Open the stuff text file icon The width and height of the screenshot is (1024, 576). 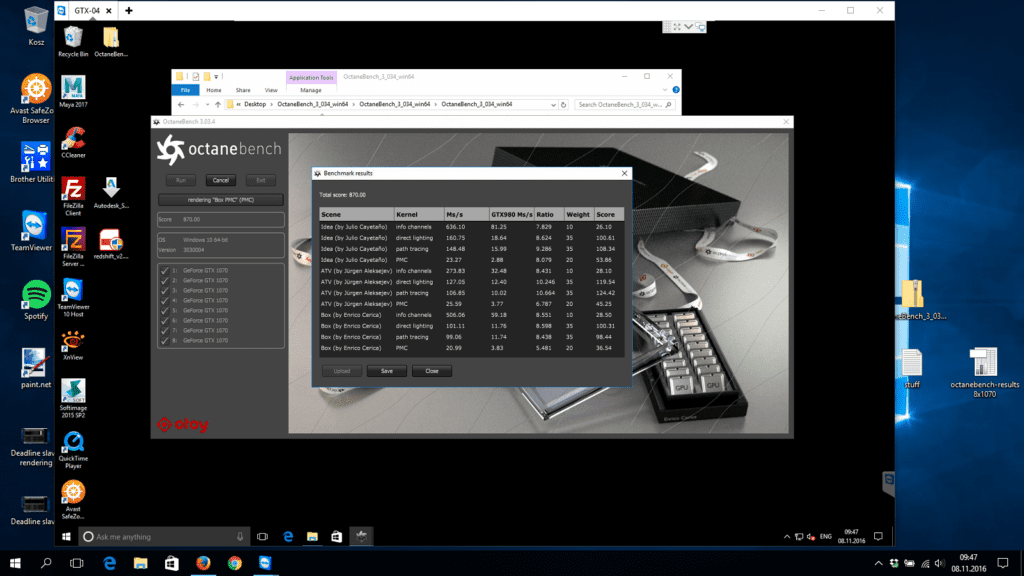(912, 369)
